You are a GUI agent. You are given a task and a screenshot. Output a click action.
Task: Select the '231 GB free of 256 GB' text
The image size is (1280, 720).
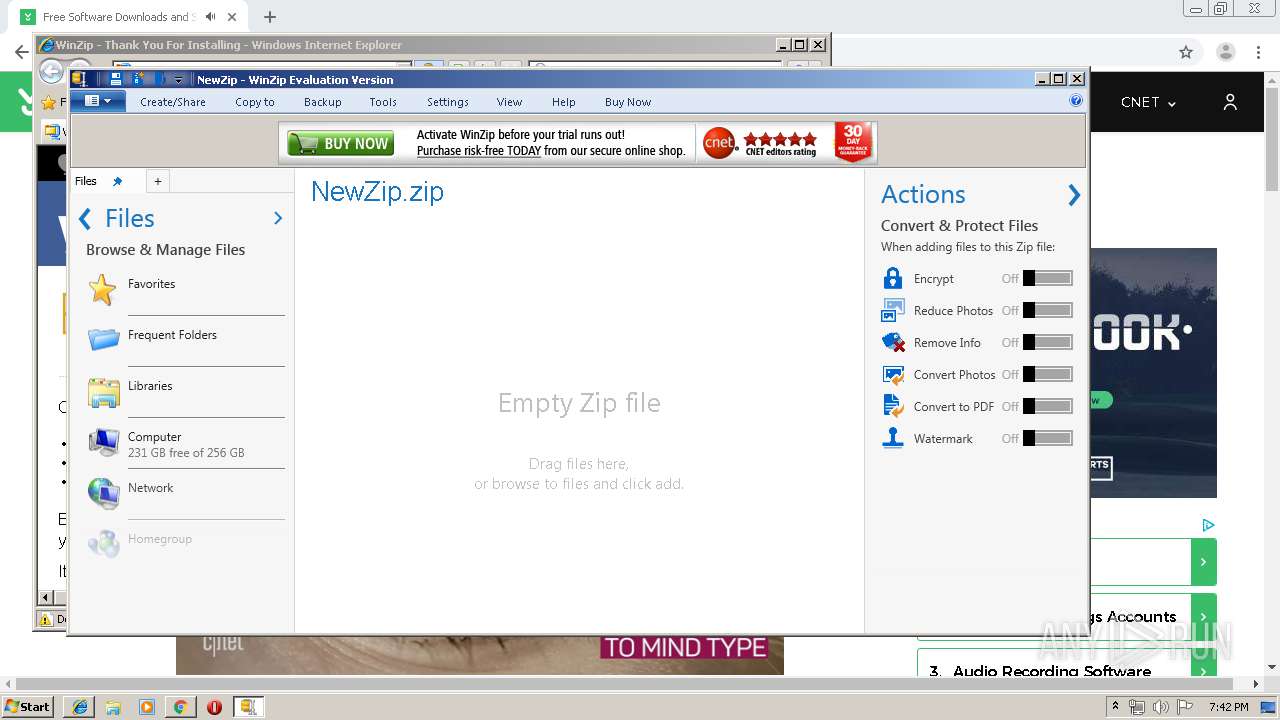pyautogui.click(x=186, y=453)
